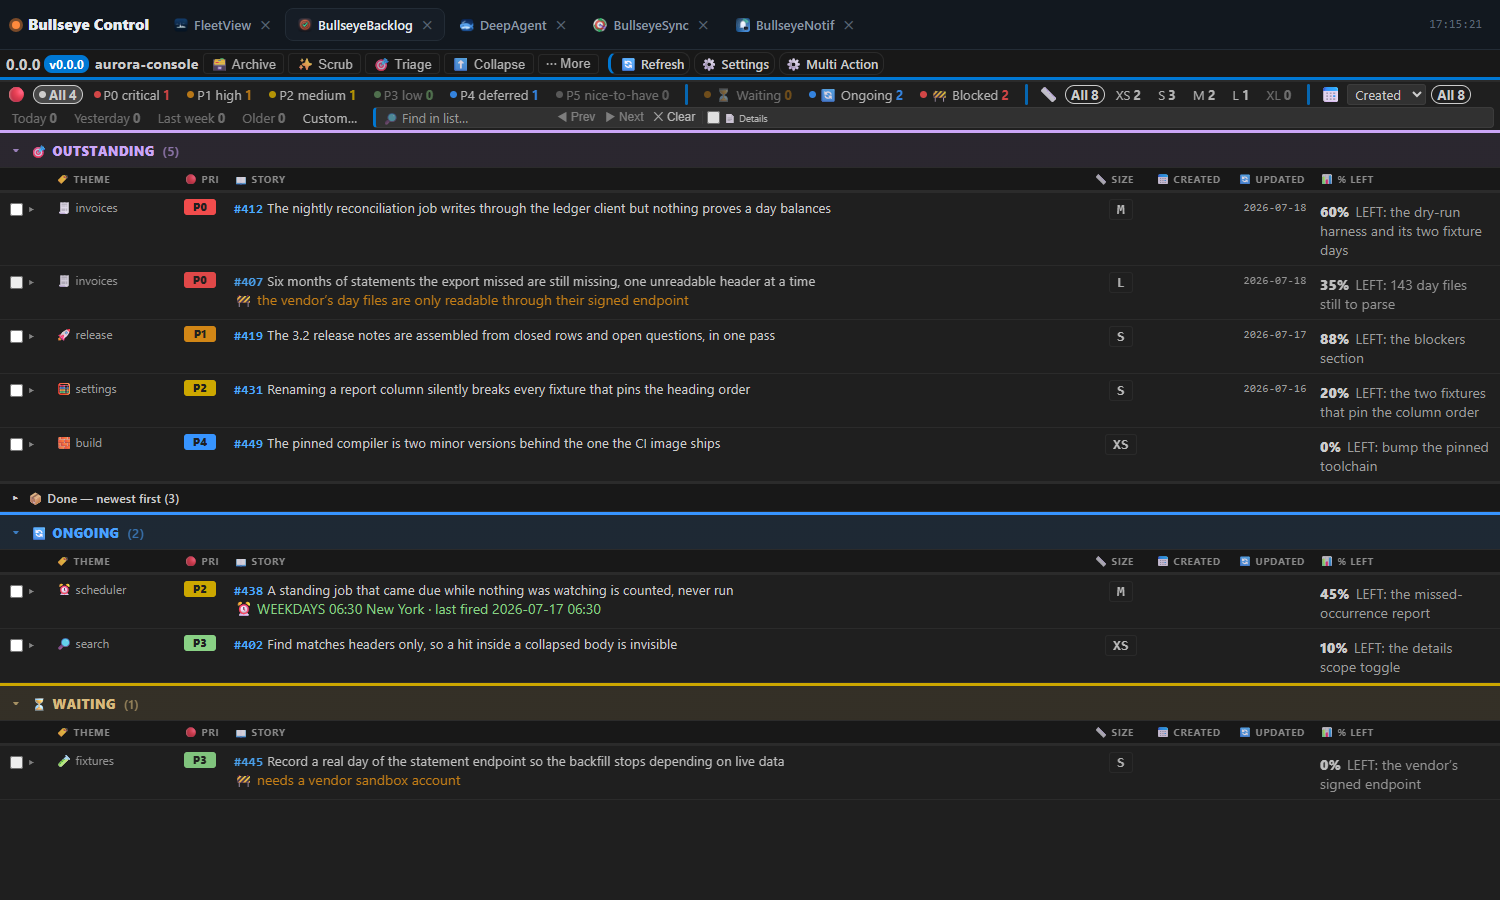1500x900 pixels.
Task: Click the Waiting section hourglass icon
Action: click(x=39, y=705)
